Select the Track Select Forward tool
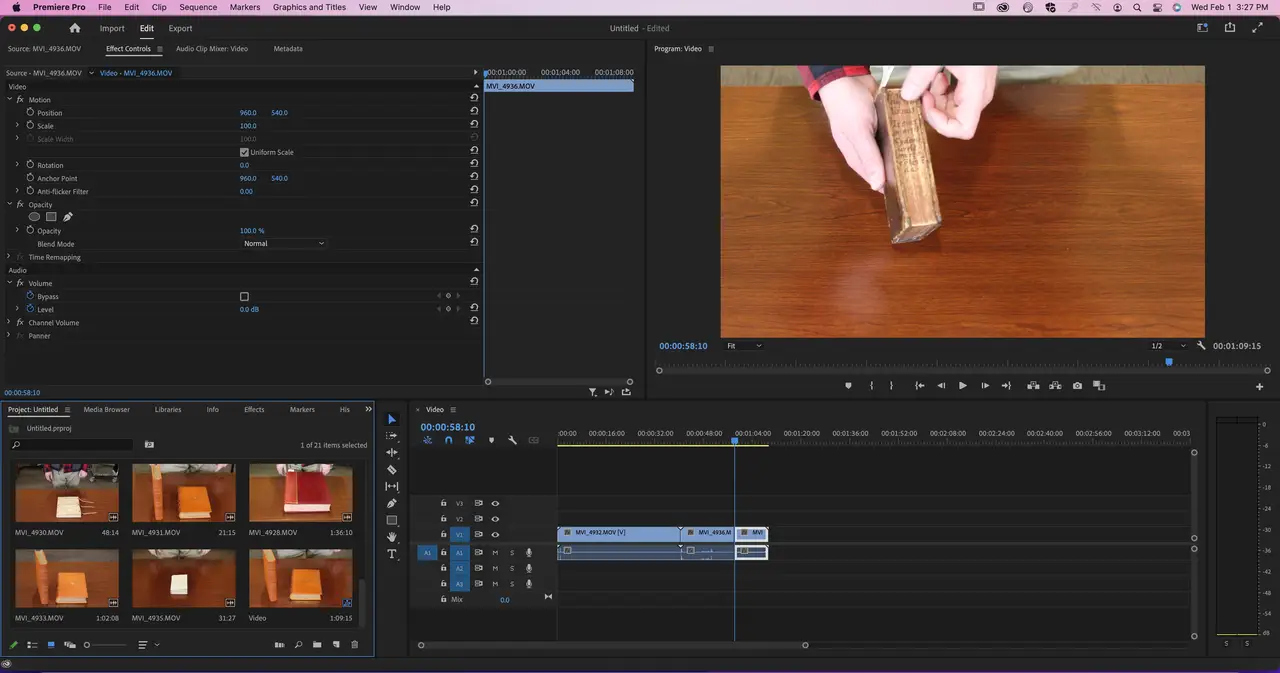Image resolution: width=1280 pixels, height=673 pixels. pyautogui.click(x=392, y=436)
